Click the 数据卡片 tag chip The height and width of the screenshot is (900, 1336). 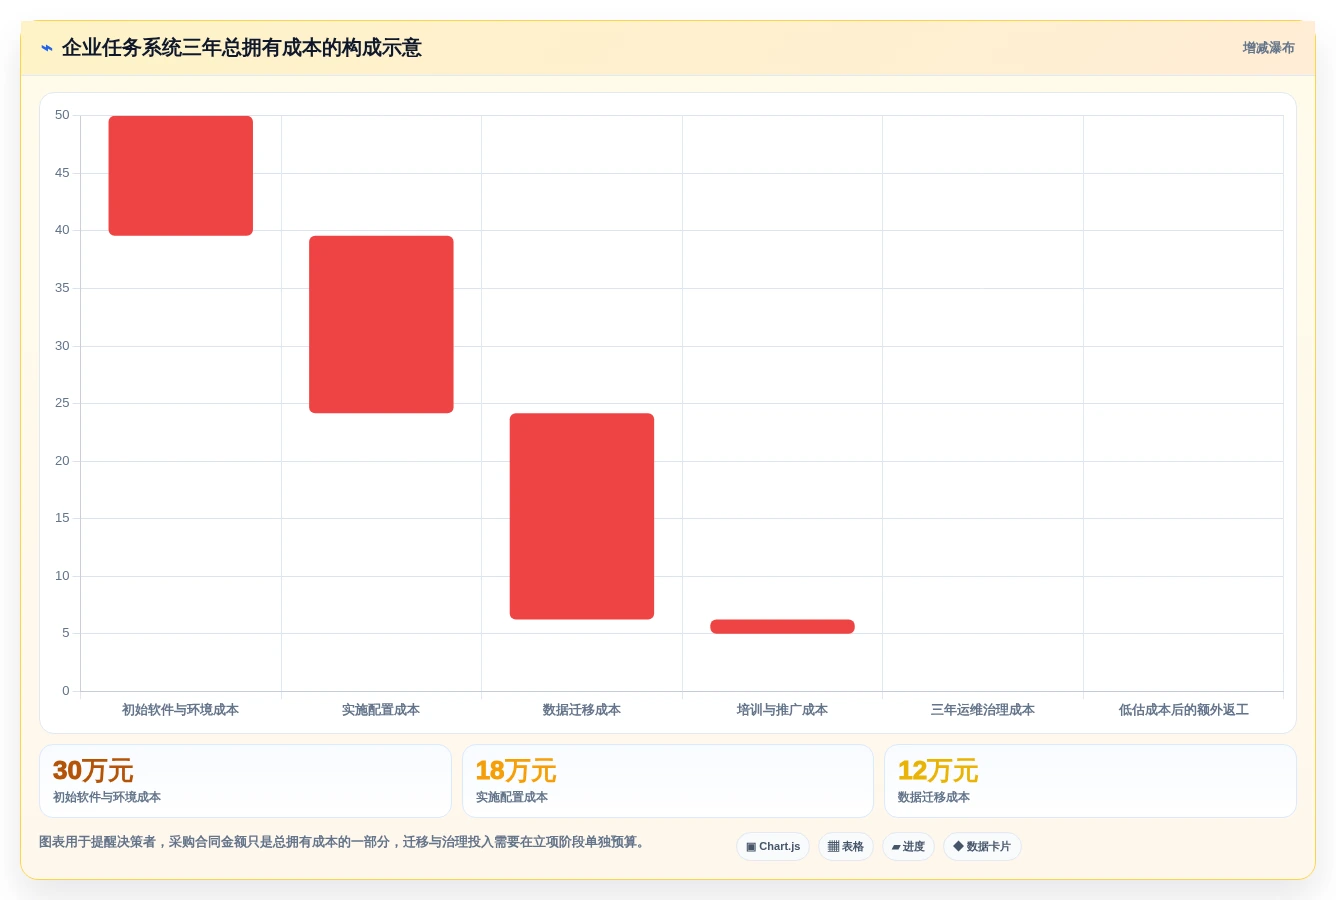click(982, 847)
